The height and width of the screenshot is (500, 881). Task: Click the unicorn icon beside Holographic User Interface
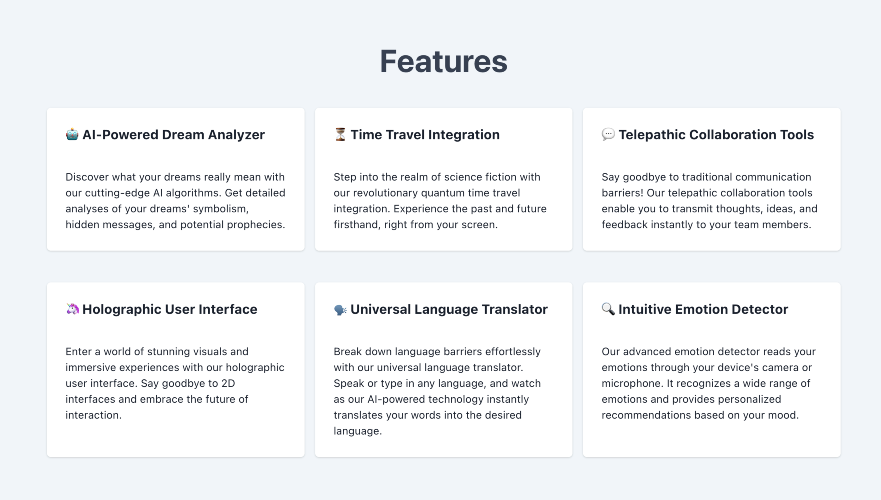pyautogui.click(x=72, y=309)
